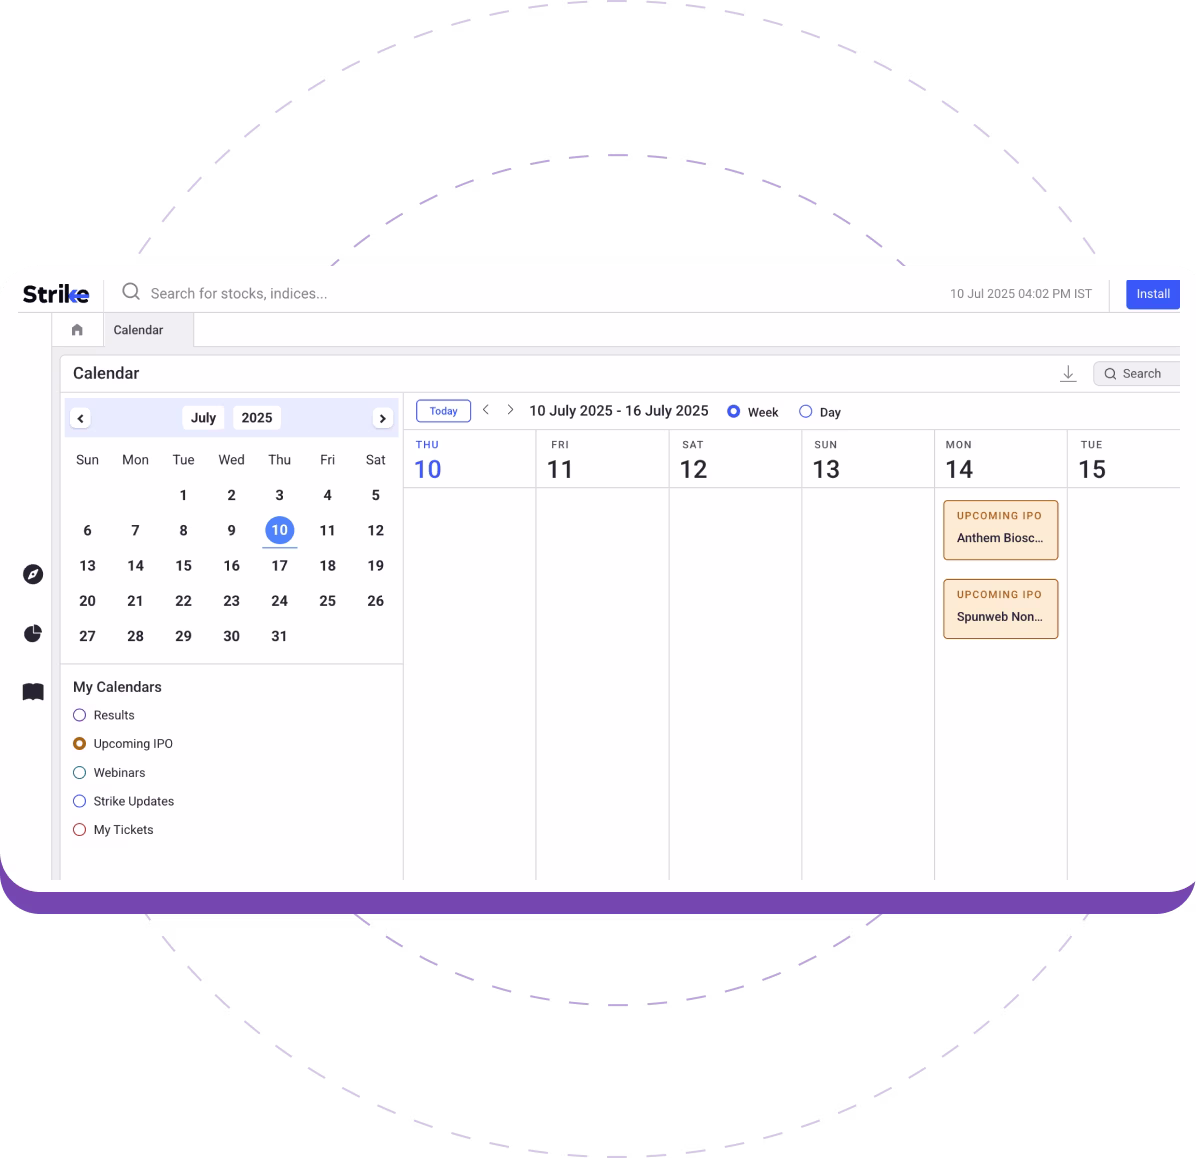The width and height of the screenshot is (1196, 1158).
Task: Switch to the Calendar tab
Action: click(x=138, y=330)
